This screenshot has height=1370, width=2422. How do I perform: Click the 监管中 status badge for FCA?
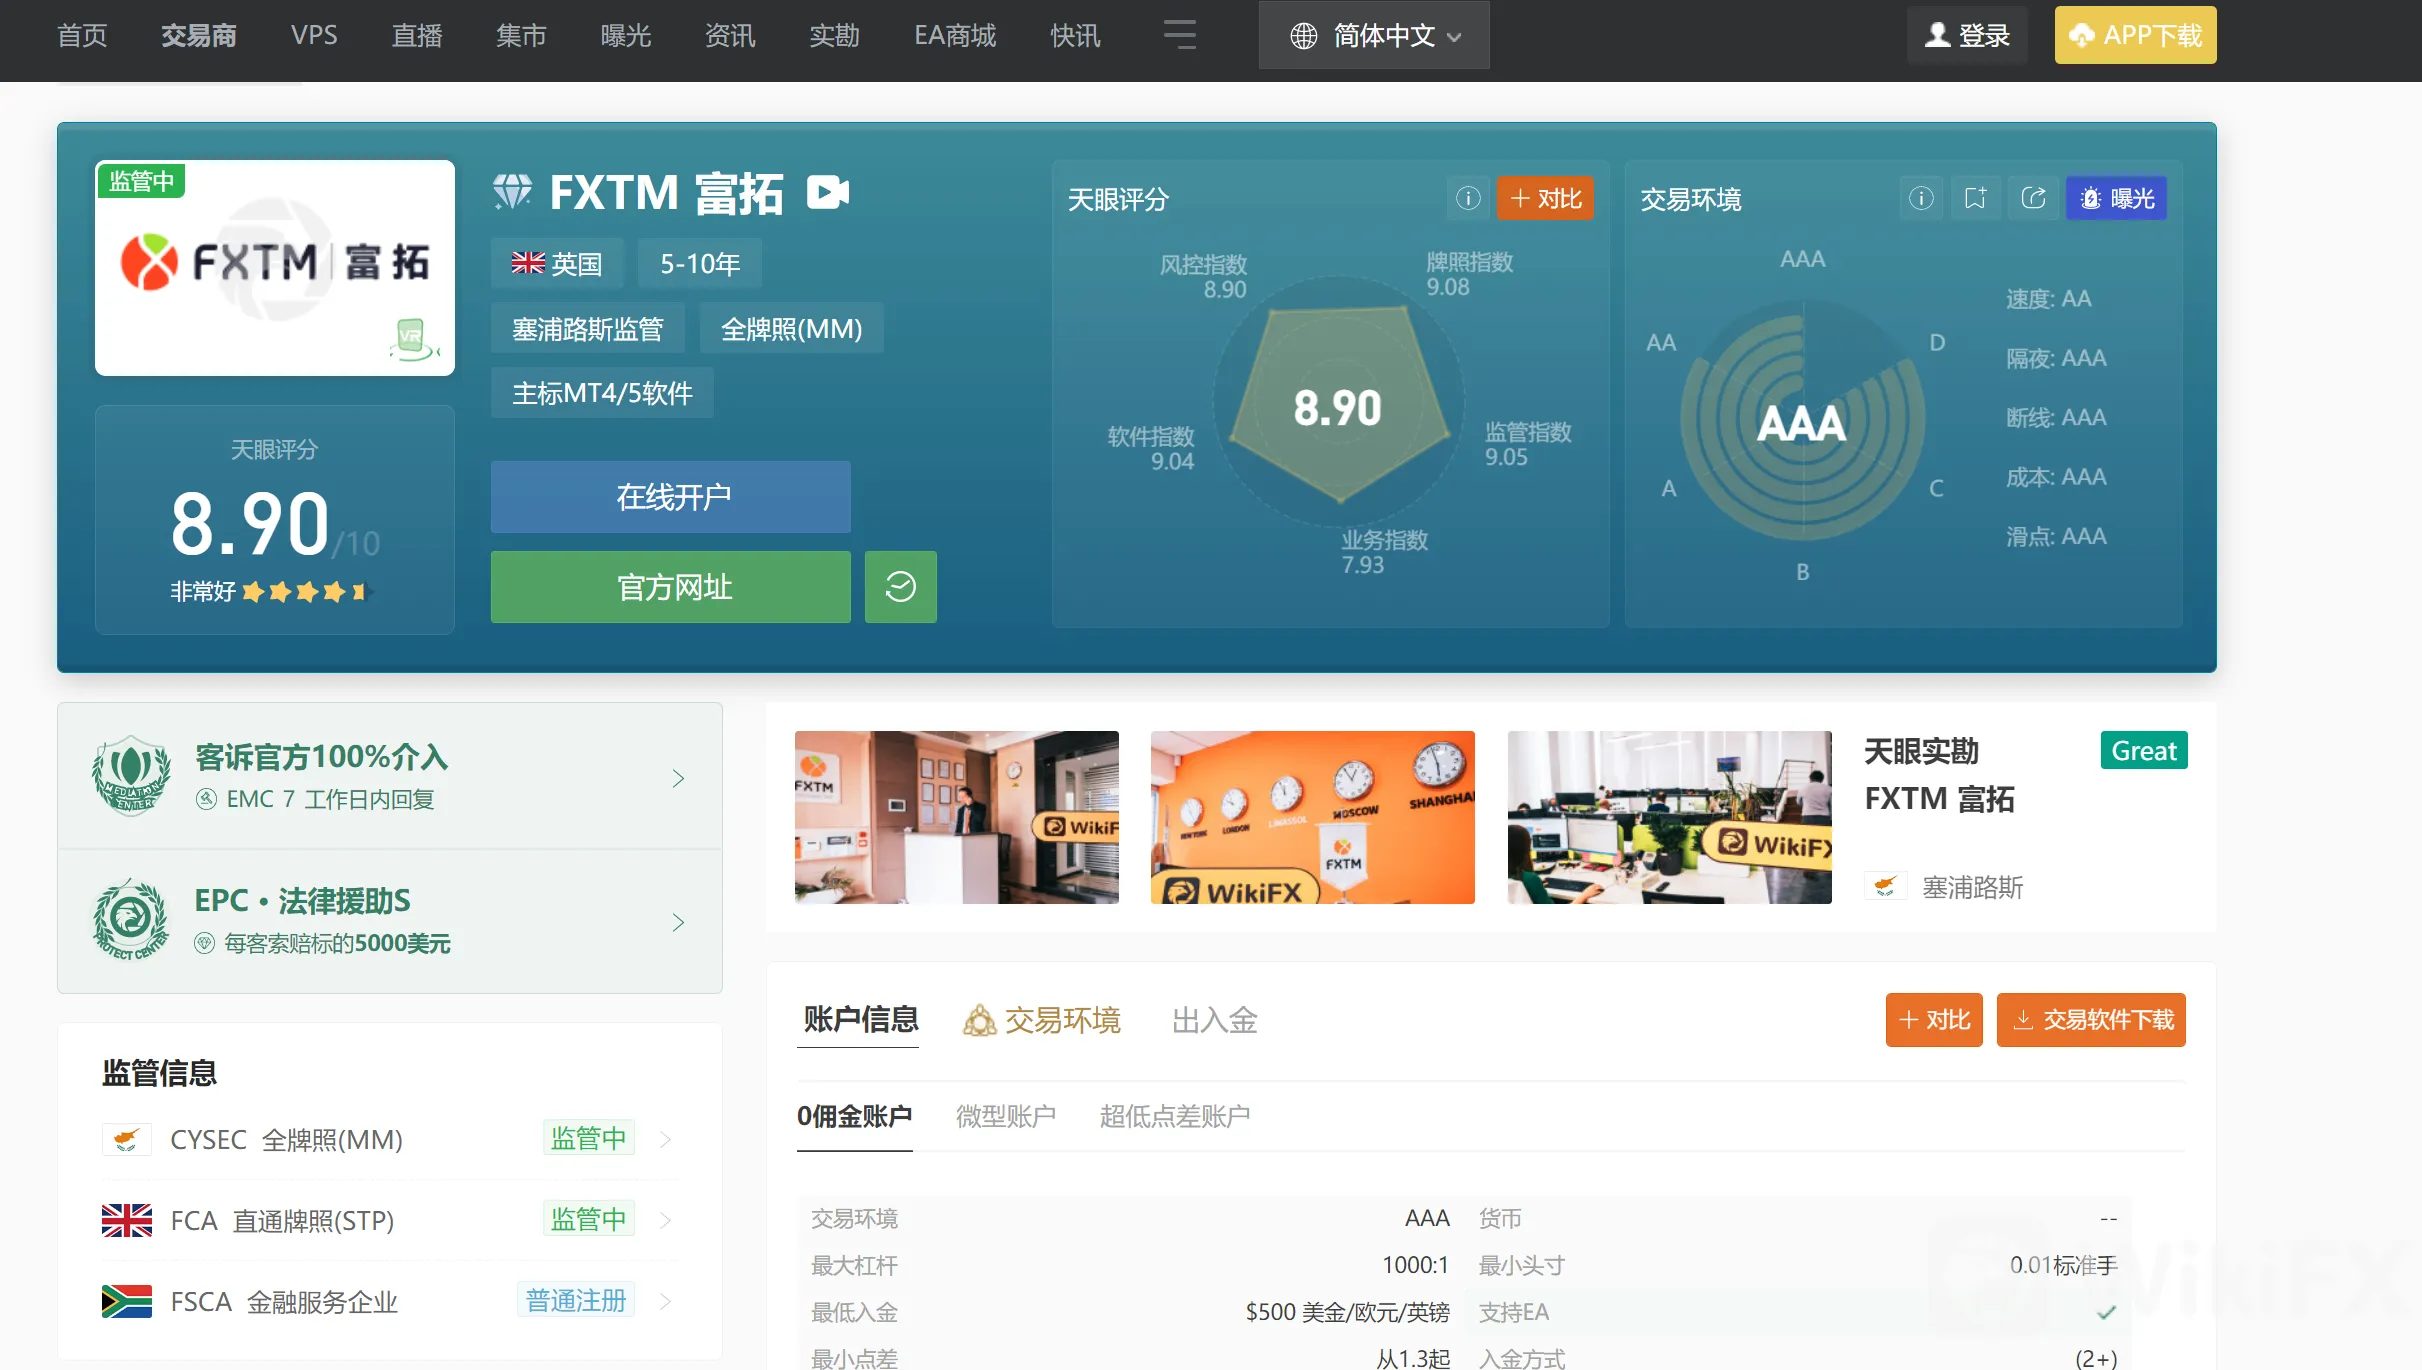(x=589, y=1219)
